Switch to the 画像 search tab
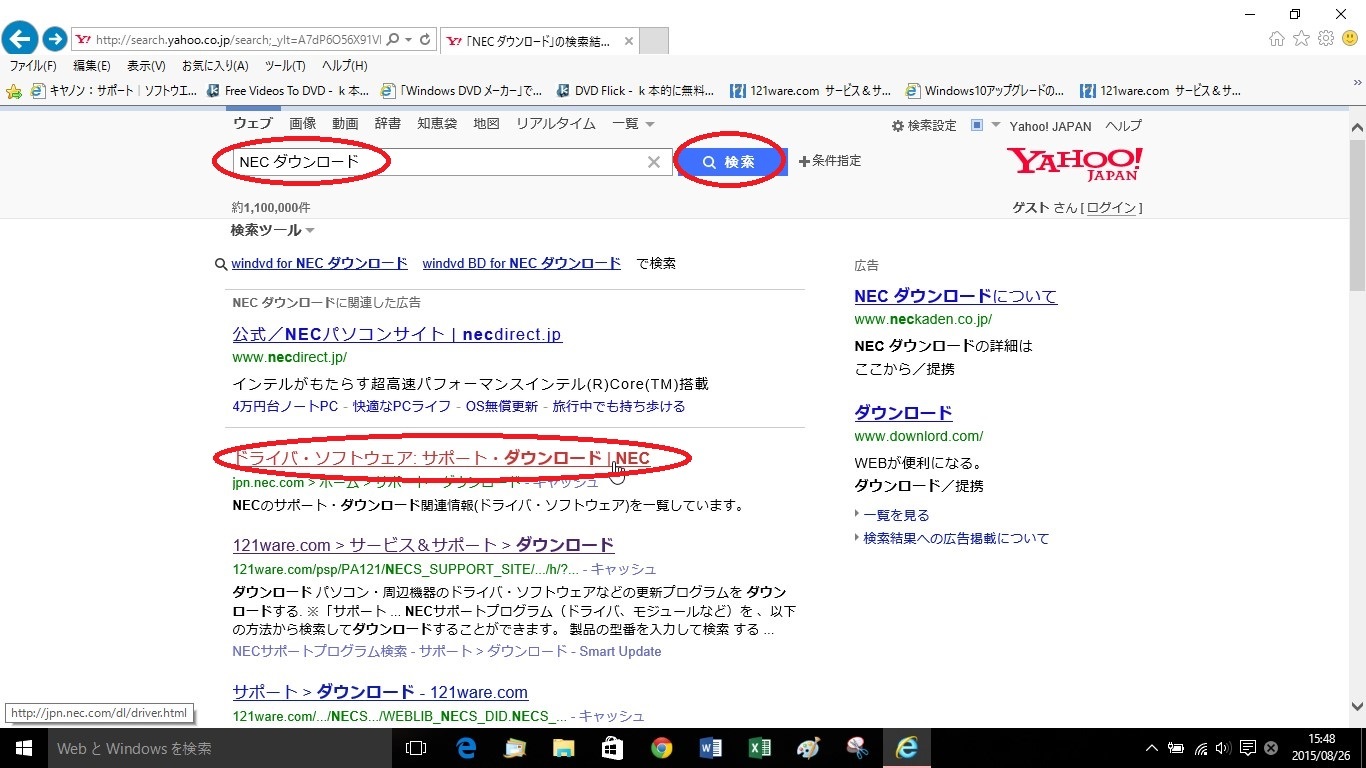This screenshot has width=1366, height=768. [303, 124]
